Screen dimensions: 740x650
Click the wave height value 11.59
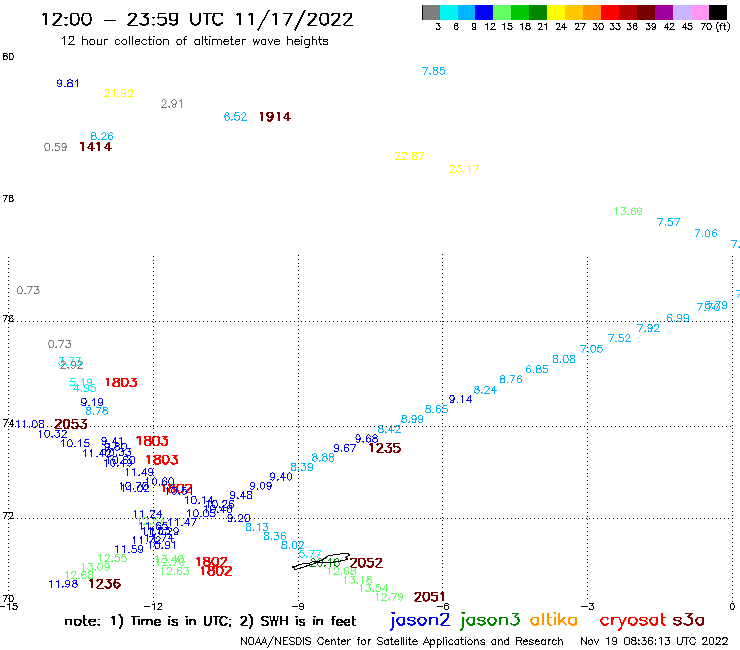[x=129, y=549]
